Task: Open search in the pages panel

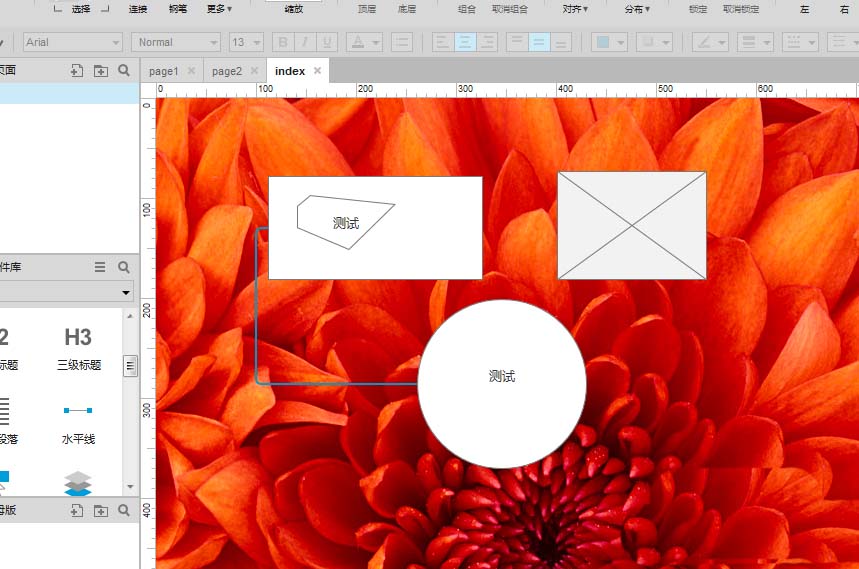Action: pyautogui.click(x=124, y=71)
